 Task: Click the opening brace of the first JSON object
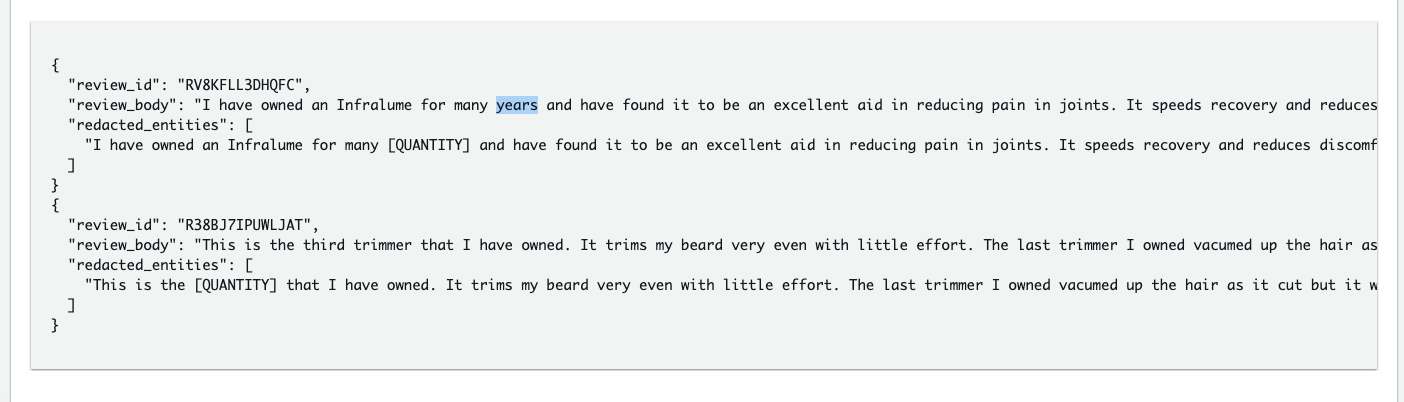point(55,65)
